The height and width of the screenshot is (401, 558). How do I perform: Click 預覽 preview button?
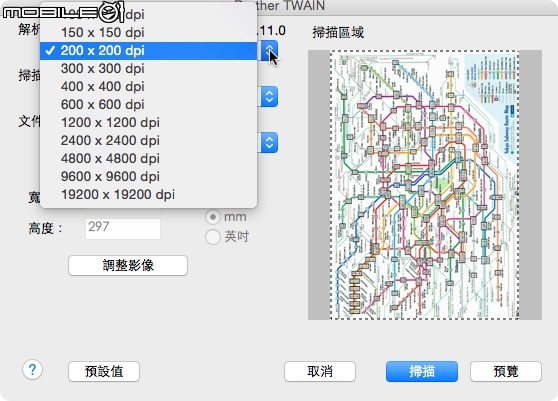coord(506,371)
